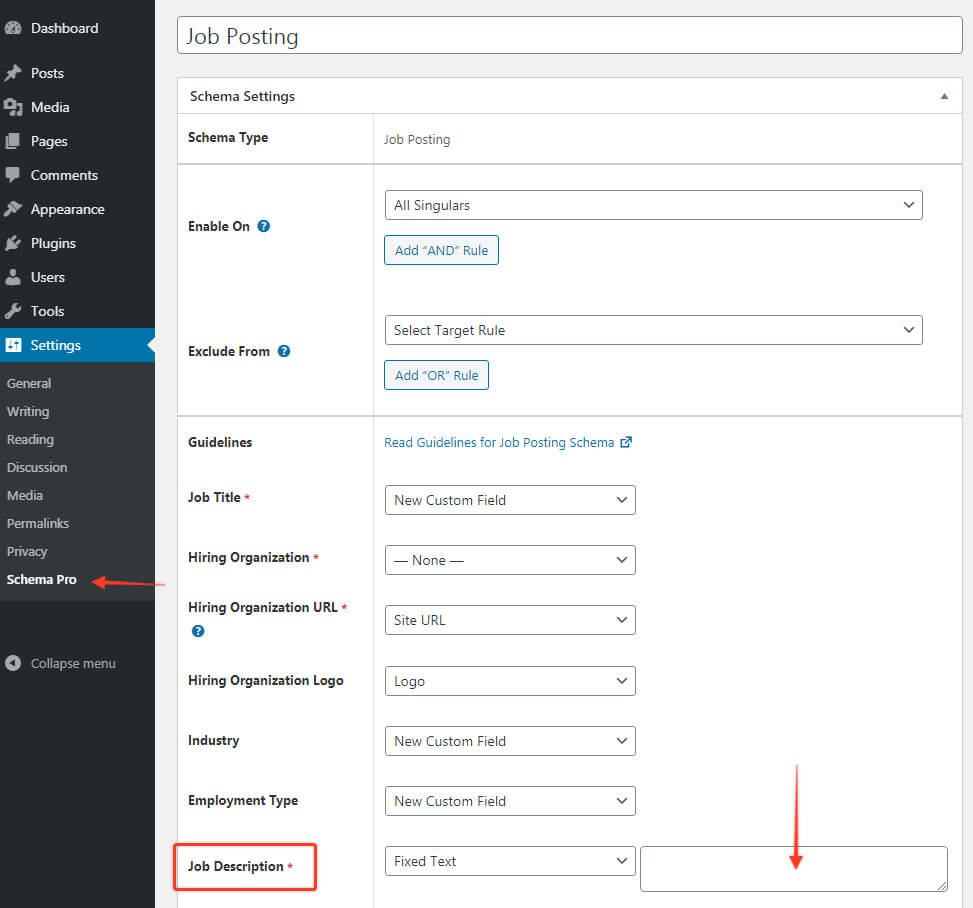
Task: Collapse the Schema Settings panel
Action: coord(944,97)
